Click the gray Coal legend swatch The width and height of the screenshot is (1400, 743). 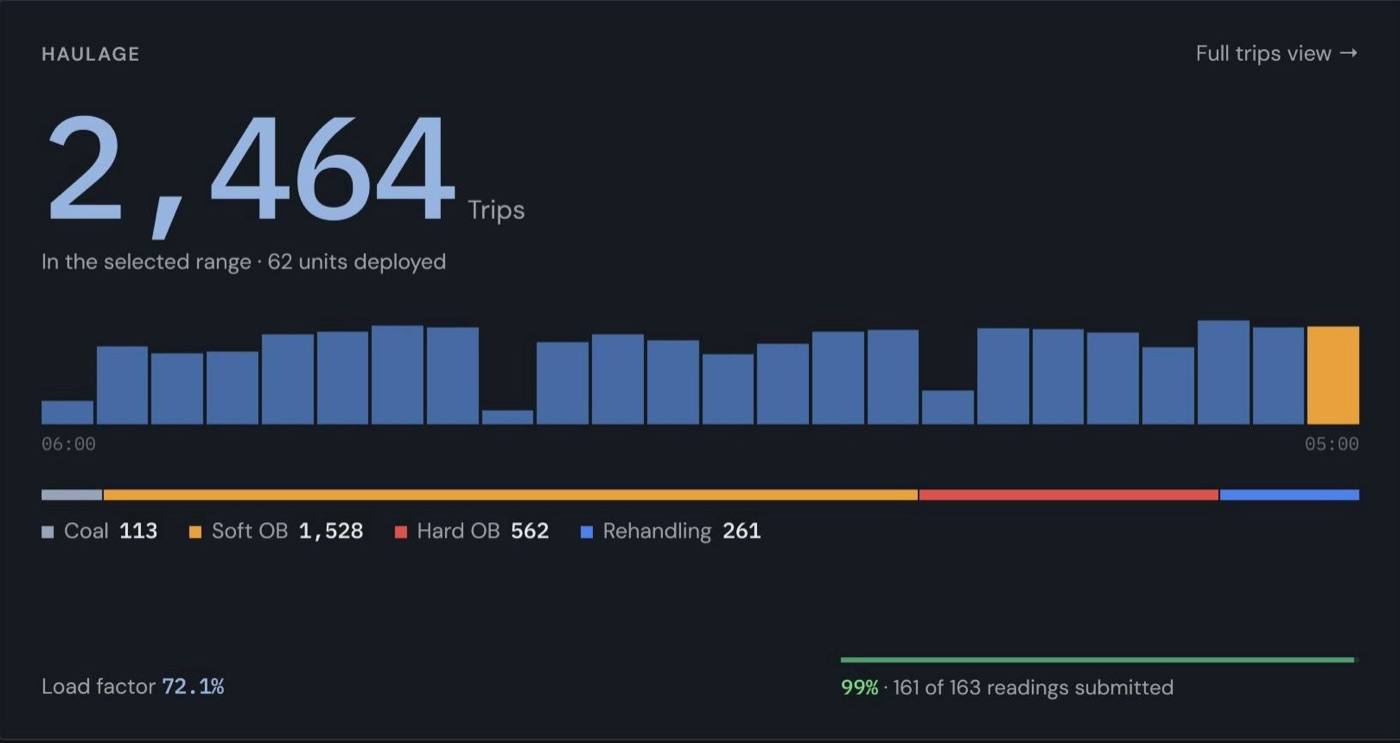click(47, 532)
